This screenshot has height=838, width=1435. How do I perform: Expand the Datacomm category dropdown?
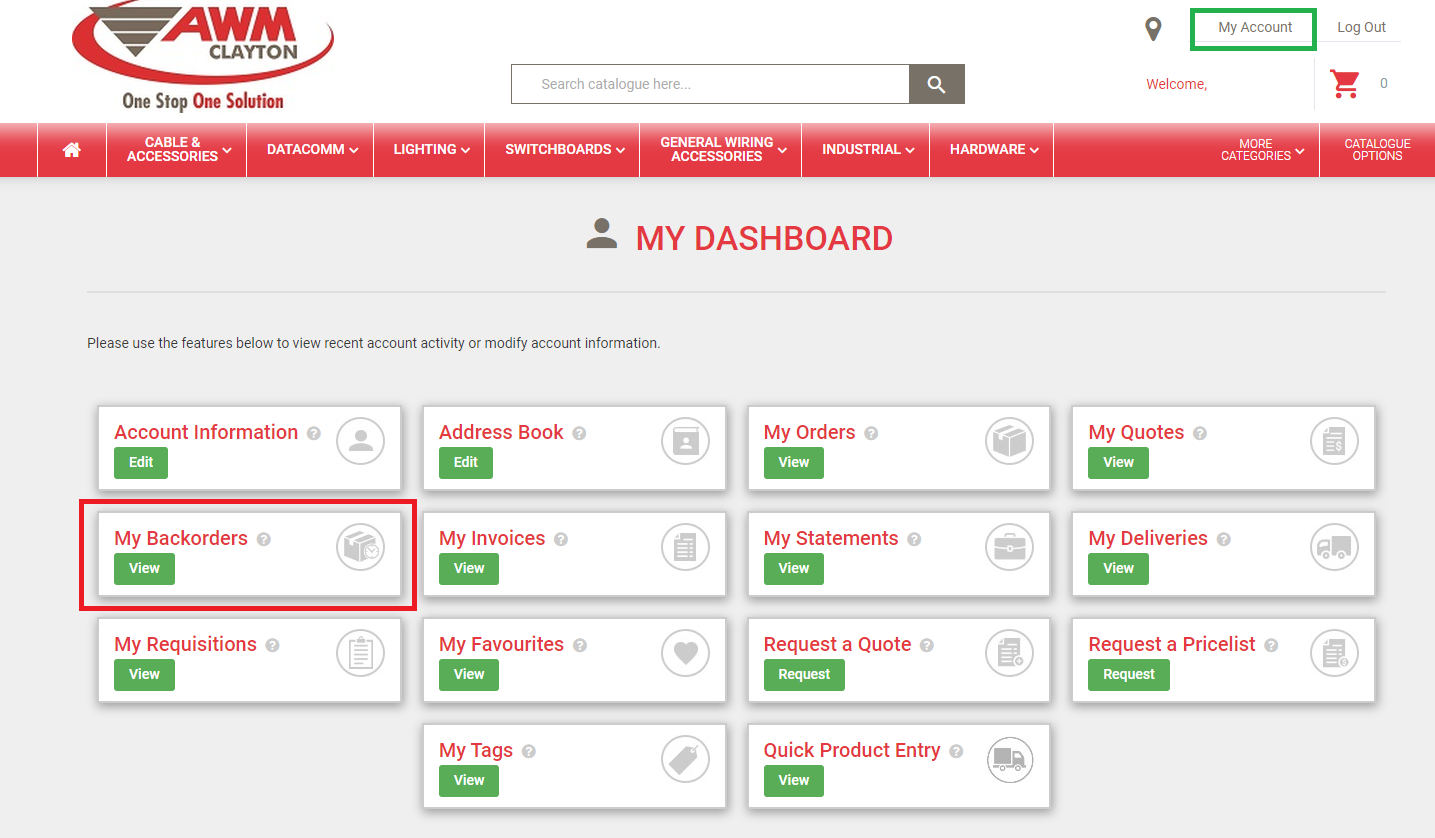pos(310,150)
